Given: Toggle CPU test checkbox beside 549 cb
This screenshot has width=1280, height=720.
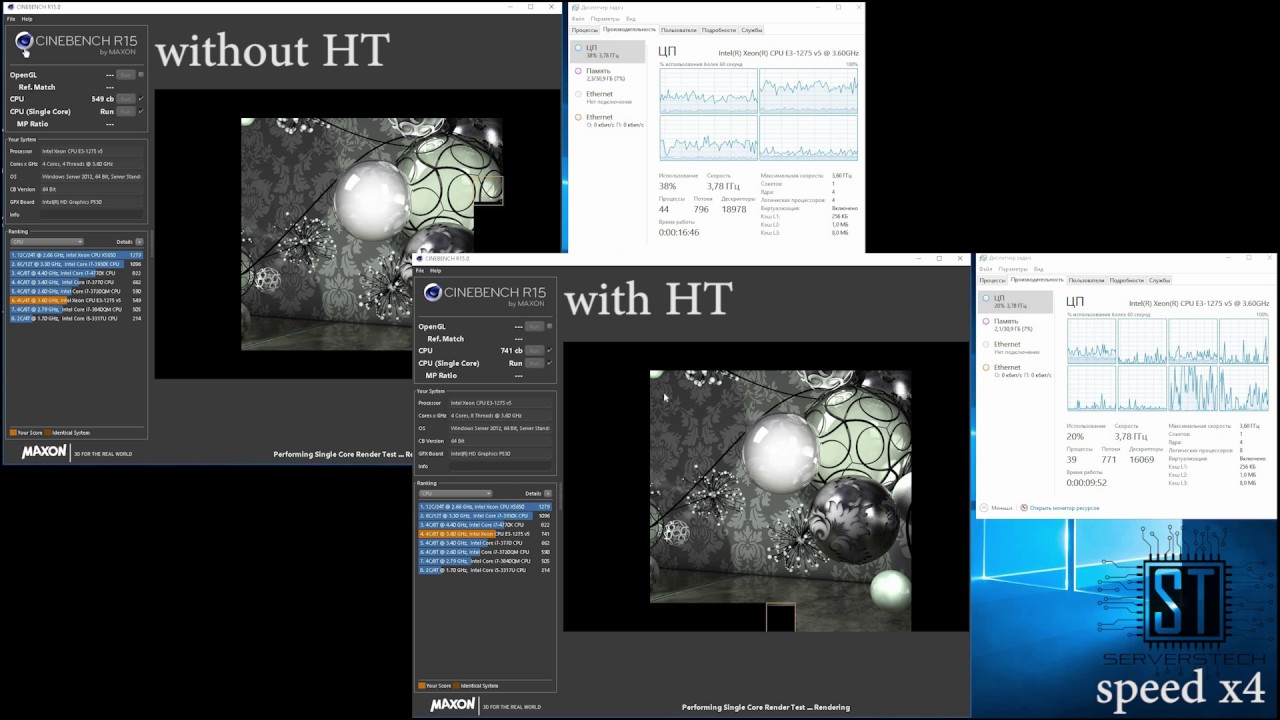Looking at the screenshot, I should pyautogui.click(x=141, y=99).
